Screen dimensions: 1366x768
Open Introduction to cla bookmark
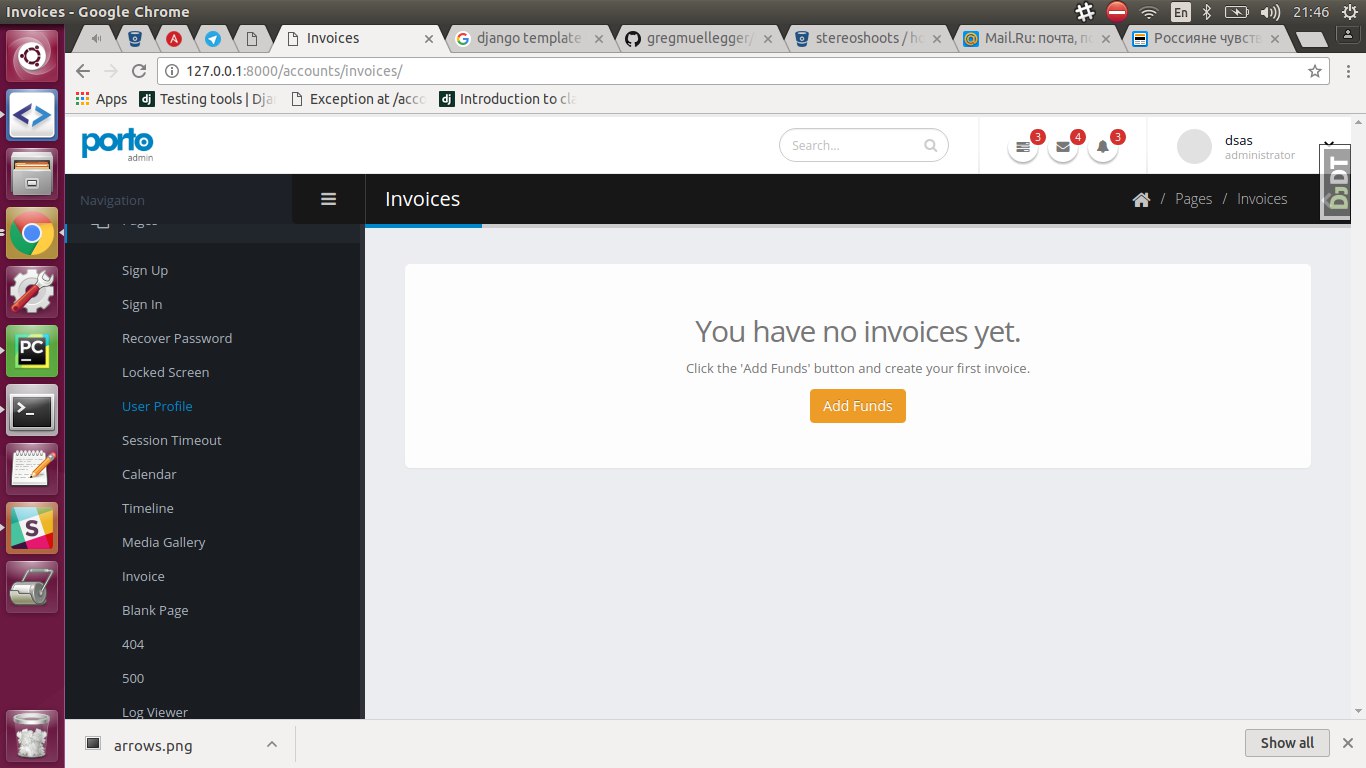[x=508, y=99]
